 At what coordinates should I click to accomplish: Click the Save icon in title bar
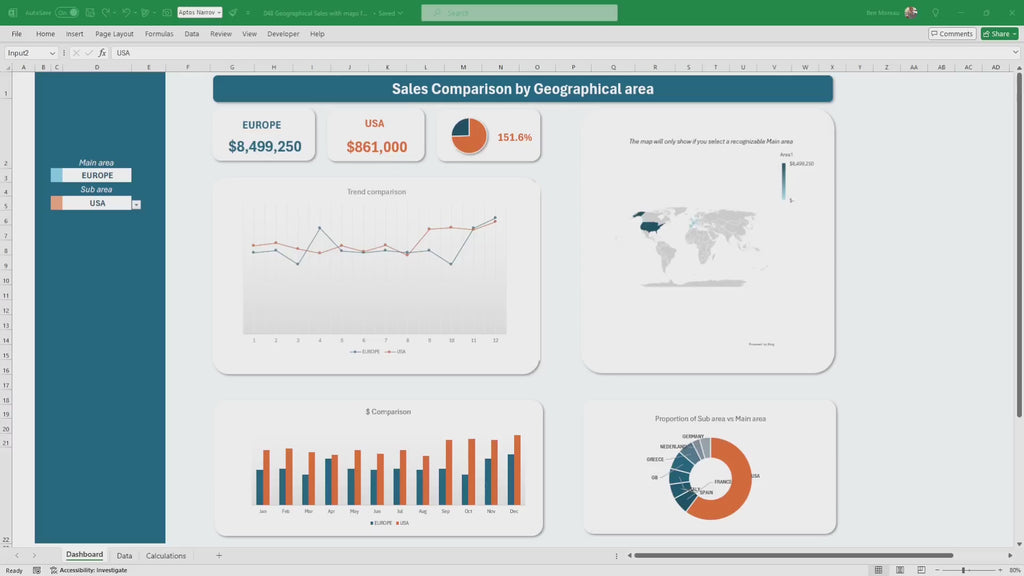click(90, 13)
